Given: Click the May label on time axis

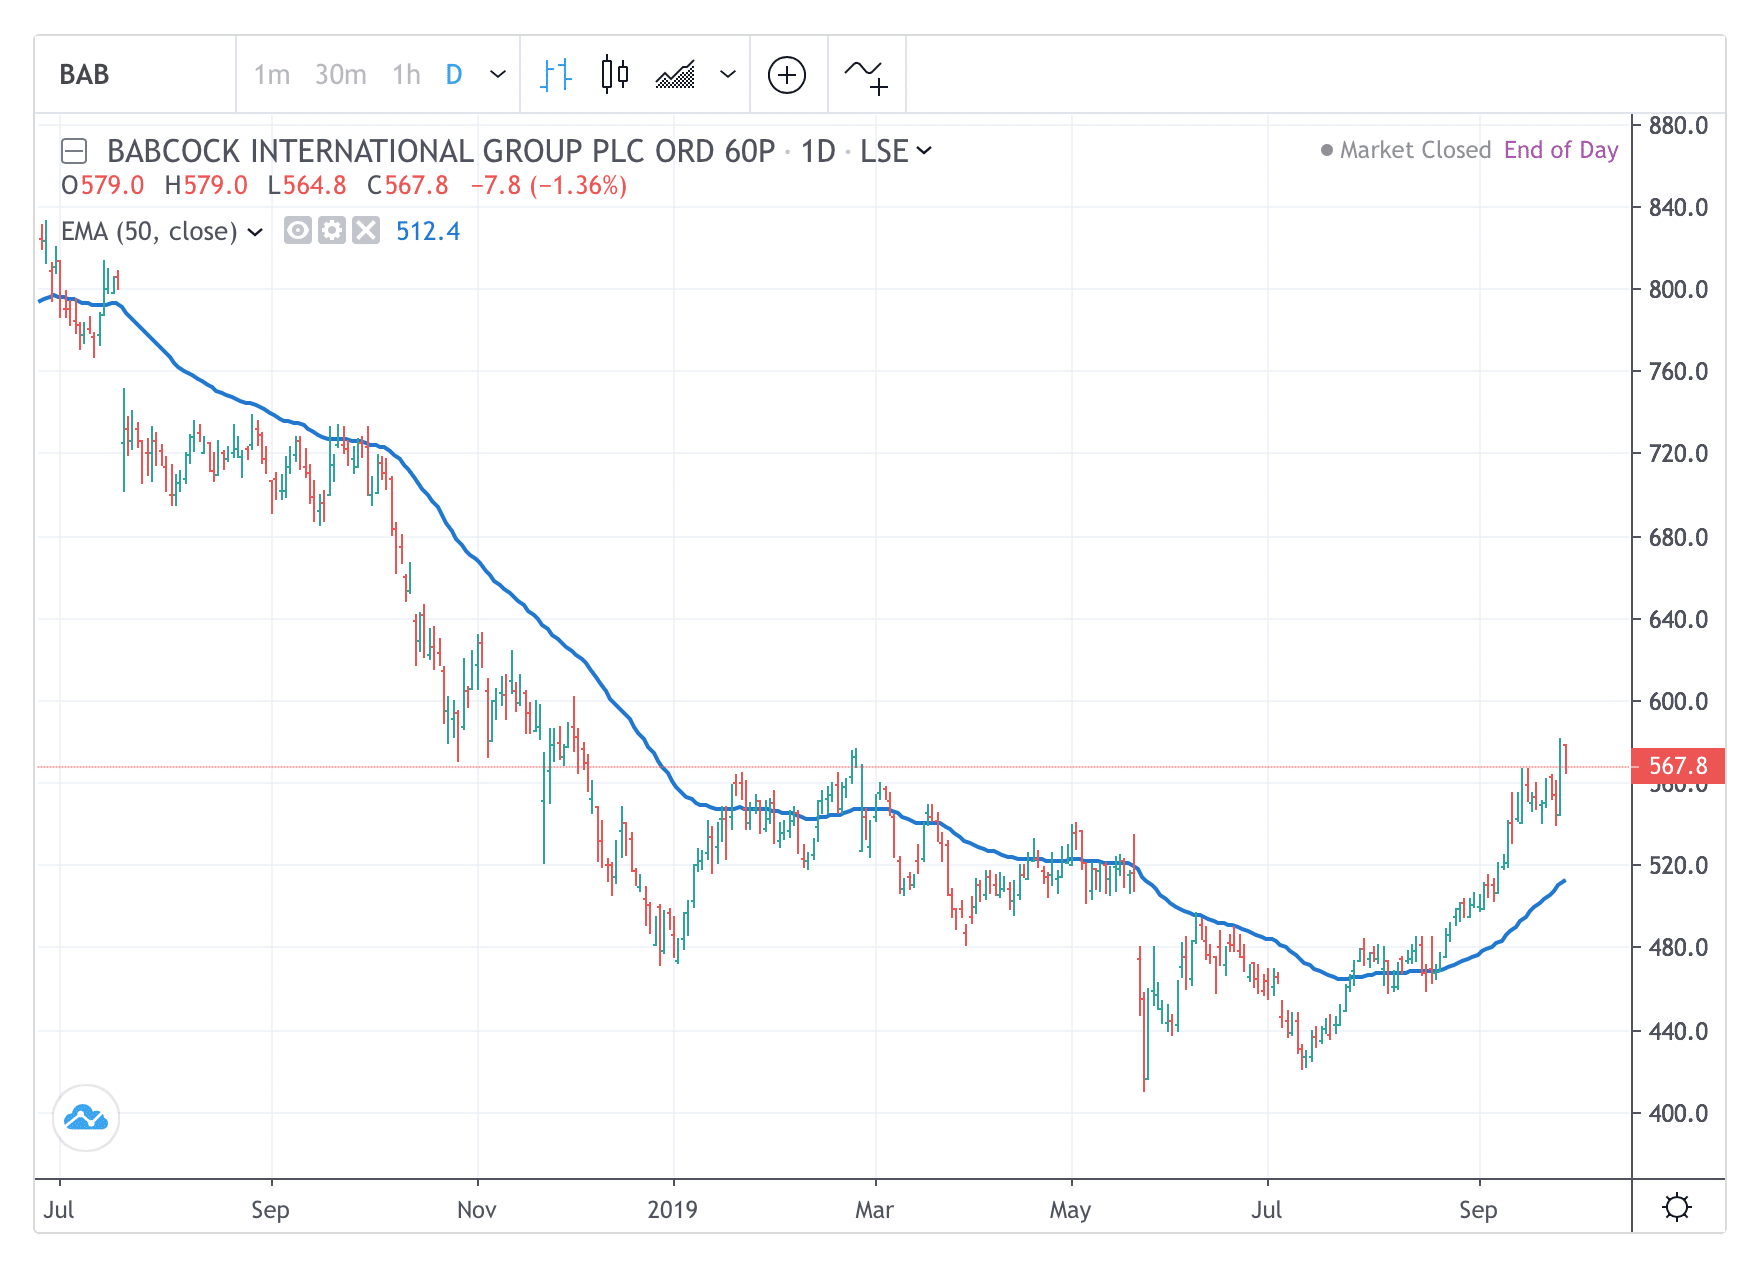Looking at the screenshot, I should point(1070,1210).
